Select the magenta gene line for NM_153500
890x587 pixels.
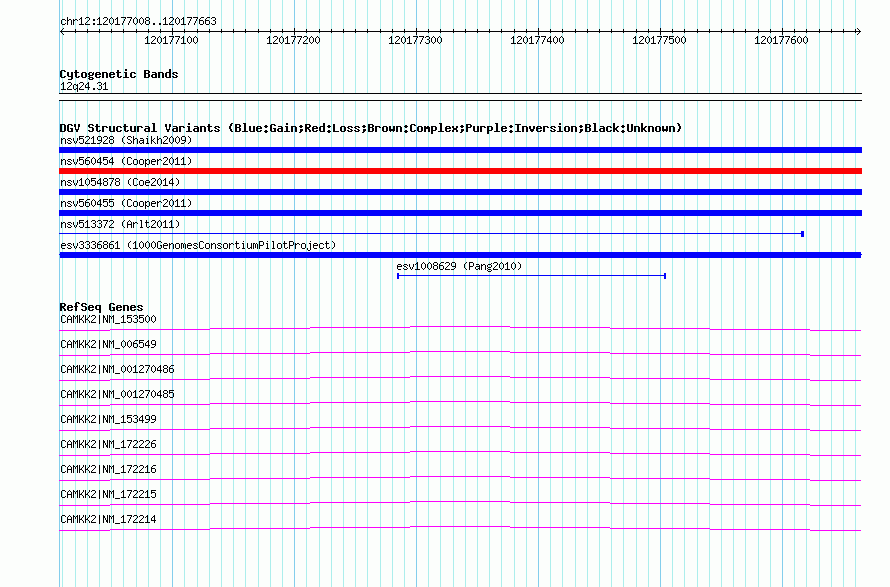[x=460, y=328]
